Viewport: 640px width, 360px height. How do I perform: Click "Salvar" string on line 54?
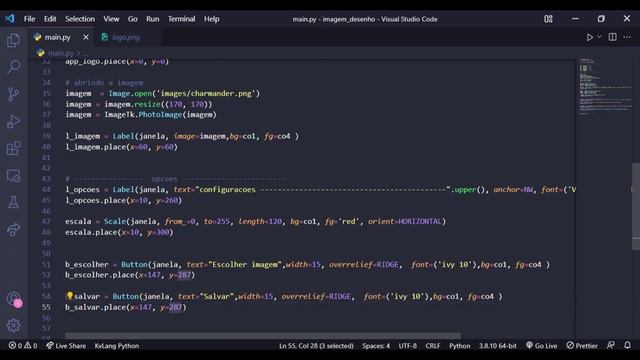[217, 296]
